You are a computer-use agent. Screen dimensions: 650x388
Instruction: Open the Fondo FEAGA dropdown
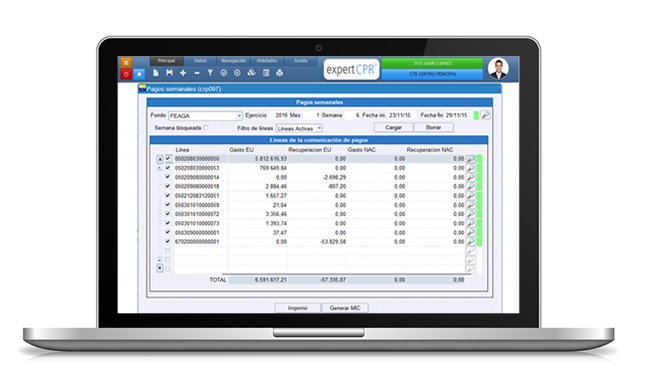point(239,116)
